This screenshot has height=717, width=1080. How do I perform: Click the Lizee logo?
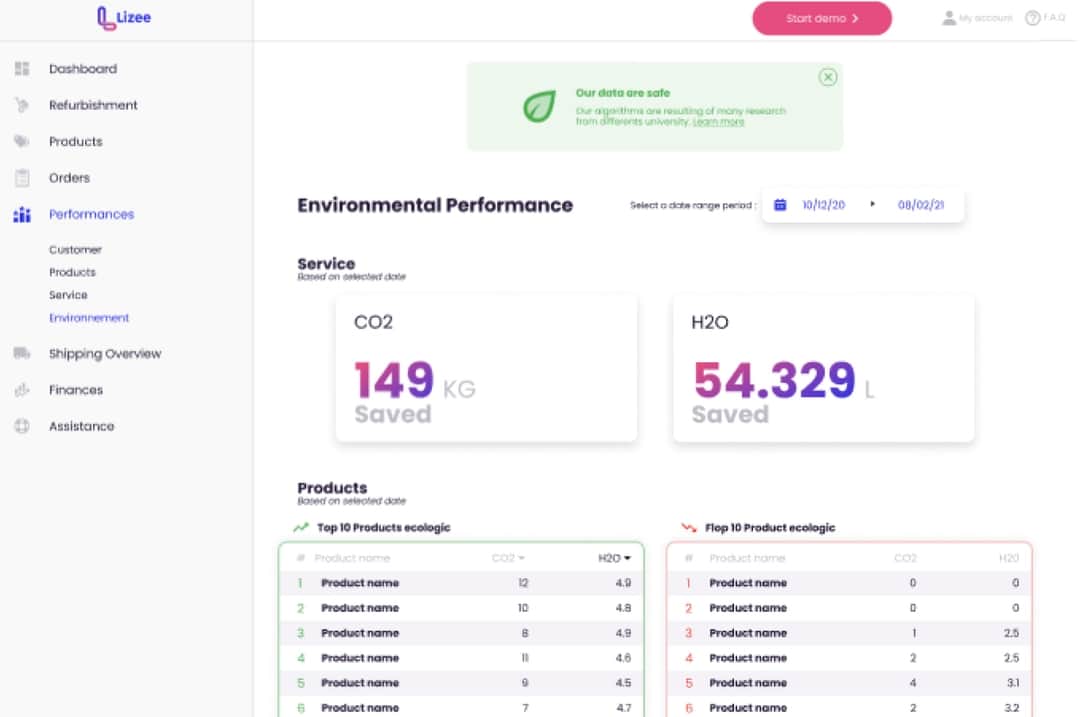(x=125, y=17)
